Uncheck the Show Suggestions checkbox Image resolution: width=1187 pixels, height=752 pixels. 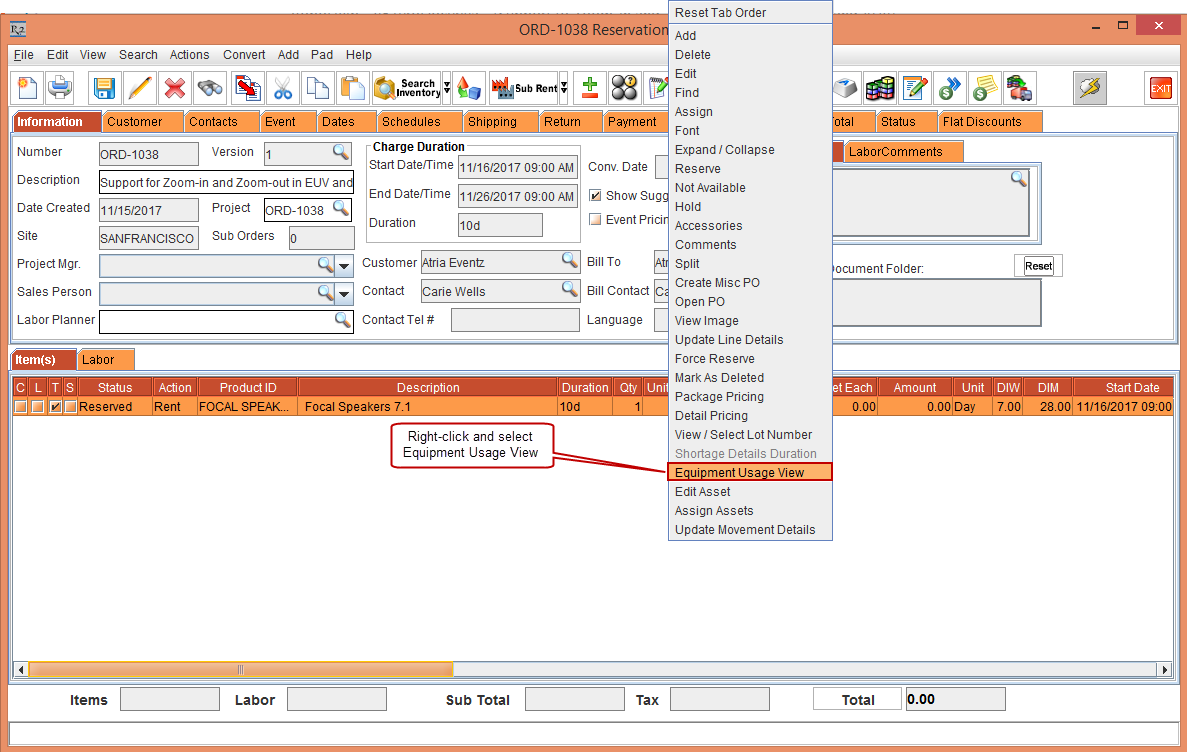(x=595, y=196)
